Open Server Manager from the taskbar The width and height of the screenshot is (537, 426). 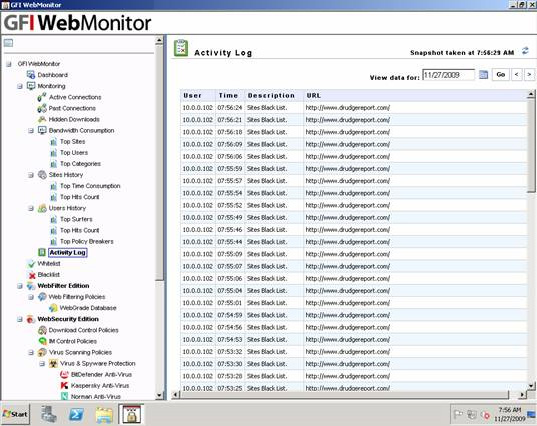[49, 414]
